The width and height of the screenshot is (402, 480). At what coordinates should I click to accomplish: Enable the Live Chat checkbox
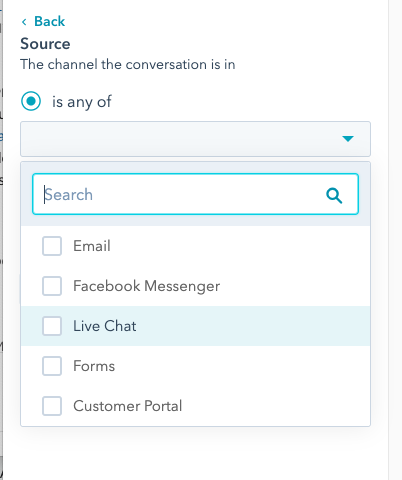click(x=52, y=326)
